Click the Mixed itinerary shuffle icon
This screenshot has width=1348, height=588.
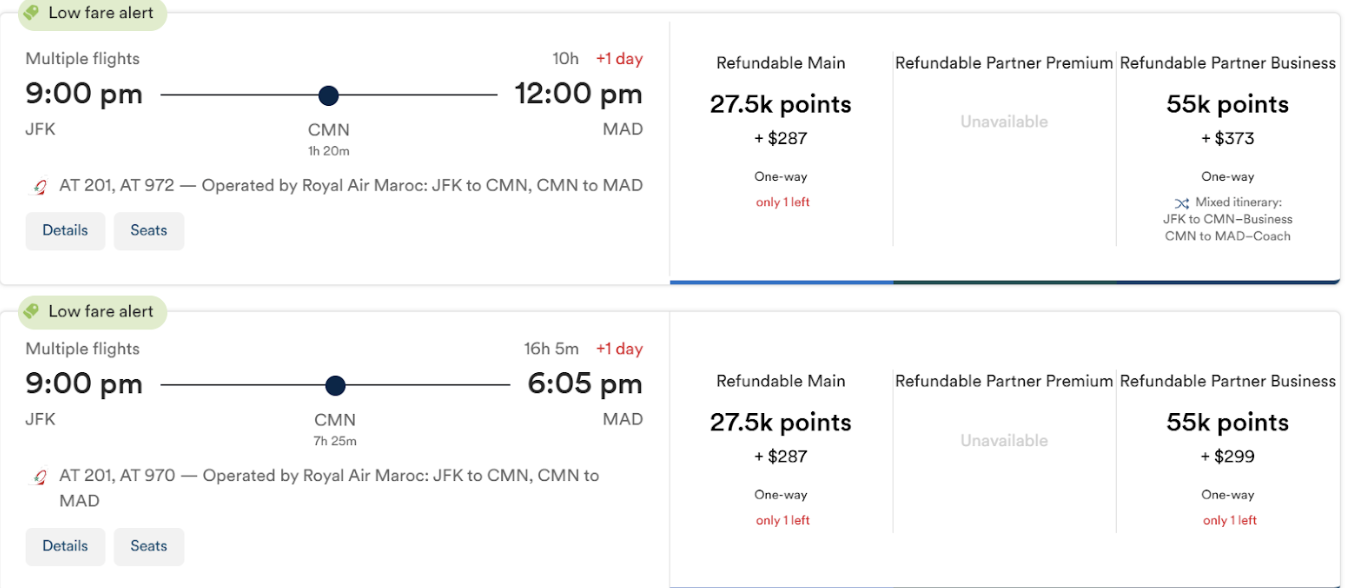(1181, 203)
